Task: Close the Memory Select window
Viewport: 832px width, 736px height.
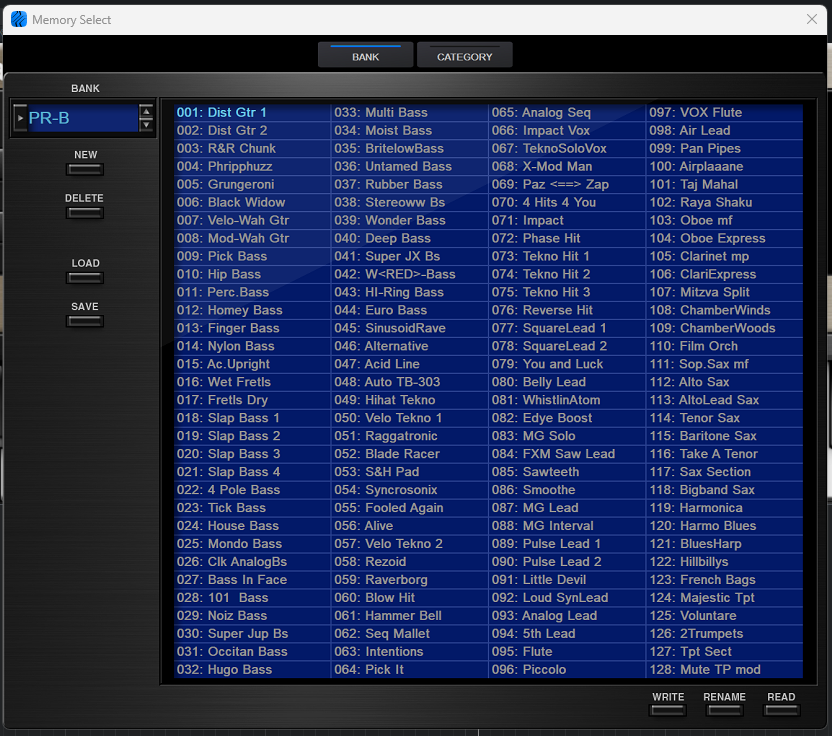Action: tap(812, 19)
